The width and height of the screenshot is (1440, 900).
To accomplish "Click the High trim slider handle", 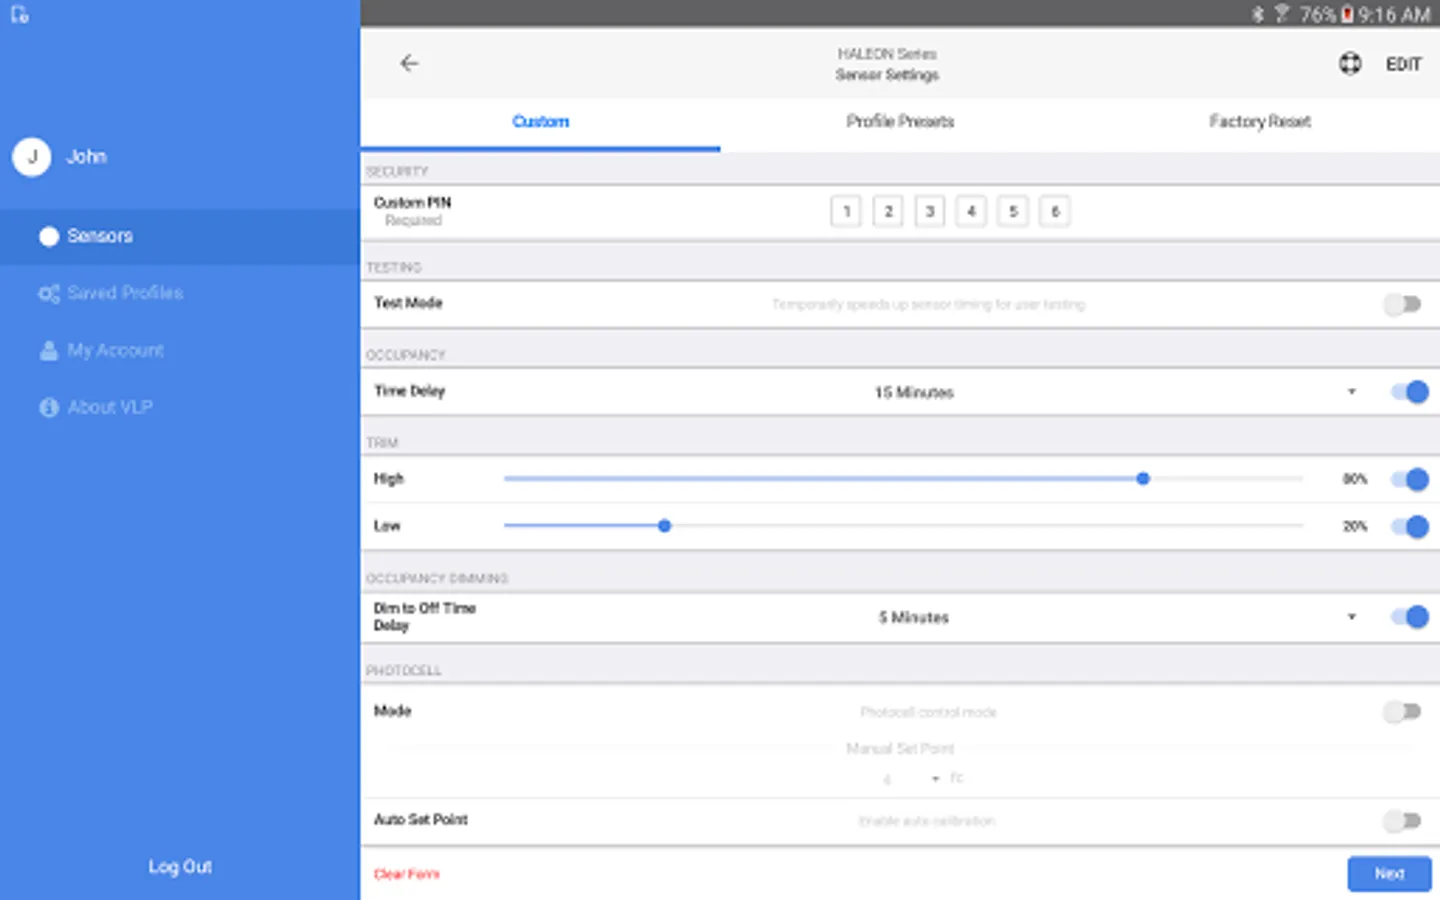I will tap(1143, 479).
